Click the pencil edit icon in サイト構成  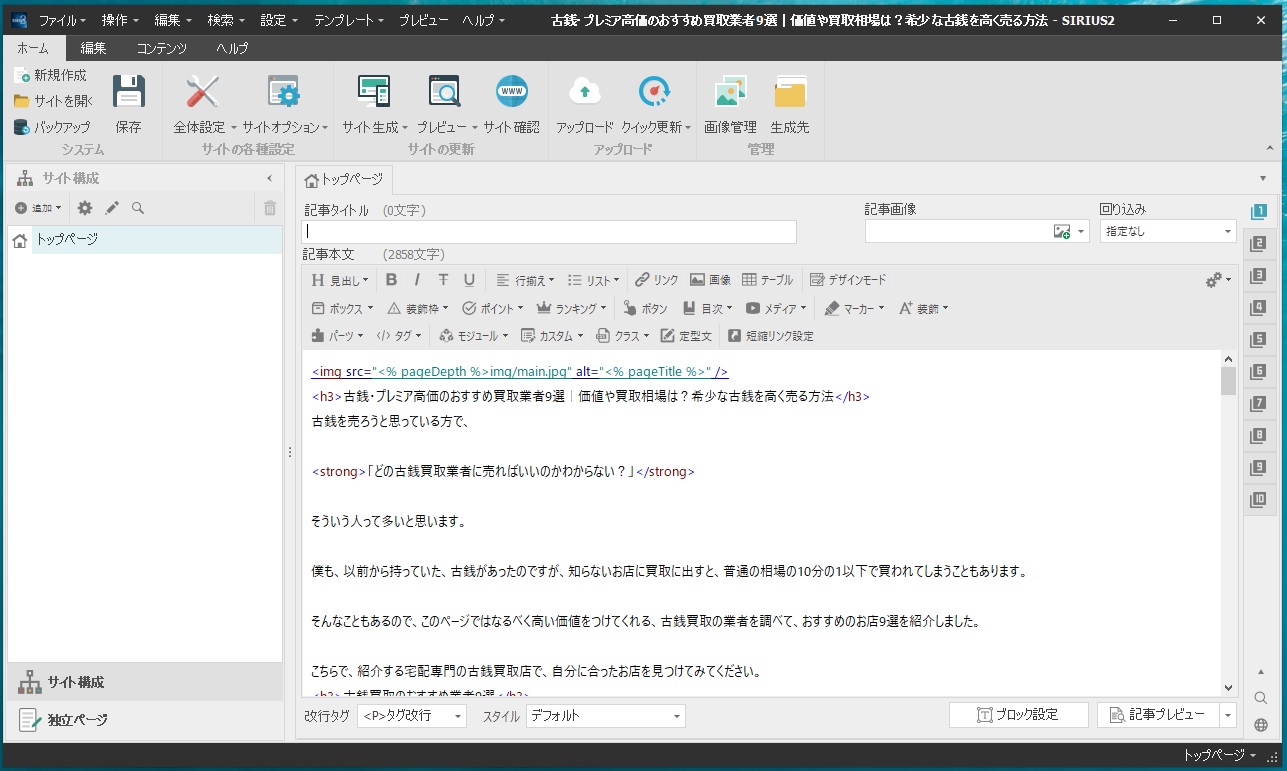[112, 208]
